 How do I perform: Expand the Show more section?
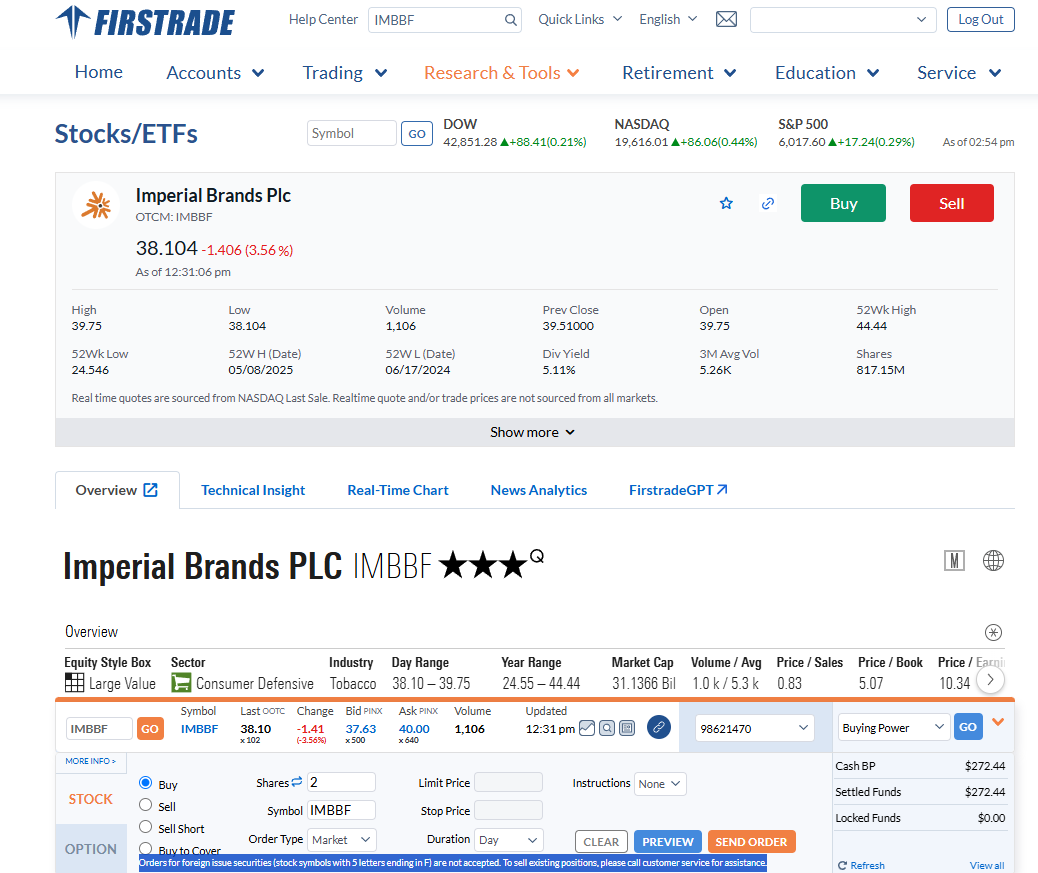pyautogui.click(x=533, y=432)
